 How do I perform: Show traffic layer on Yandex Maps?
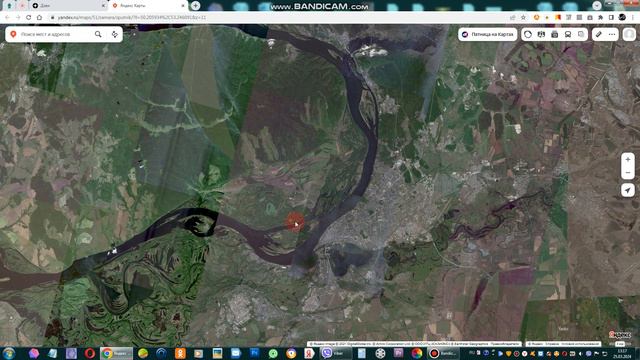(x=528, y=34)
